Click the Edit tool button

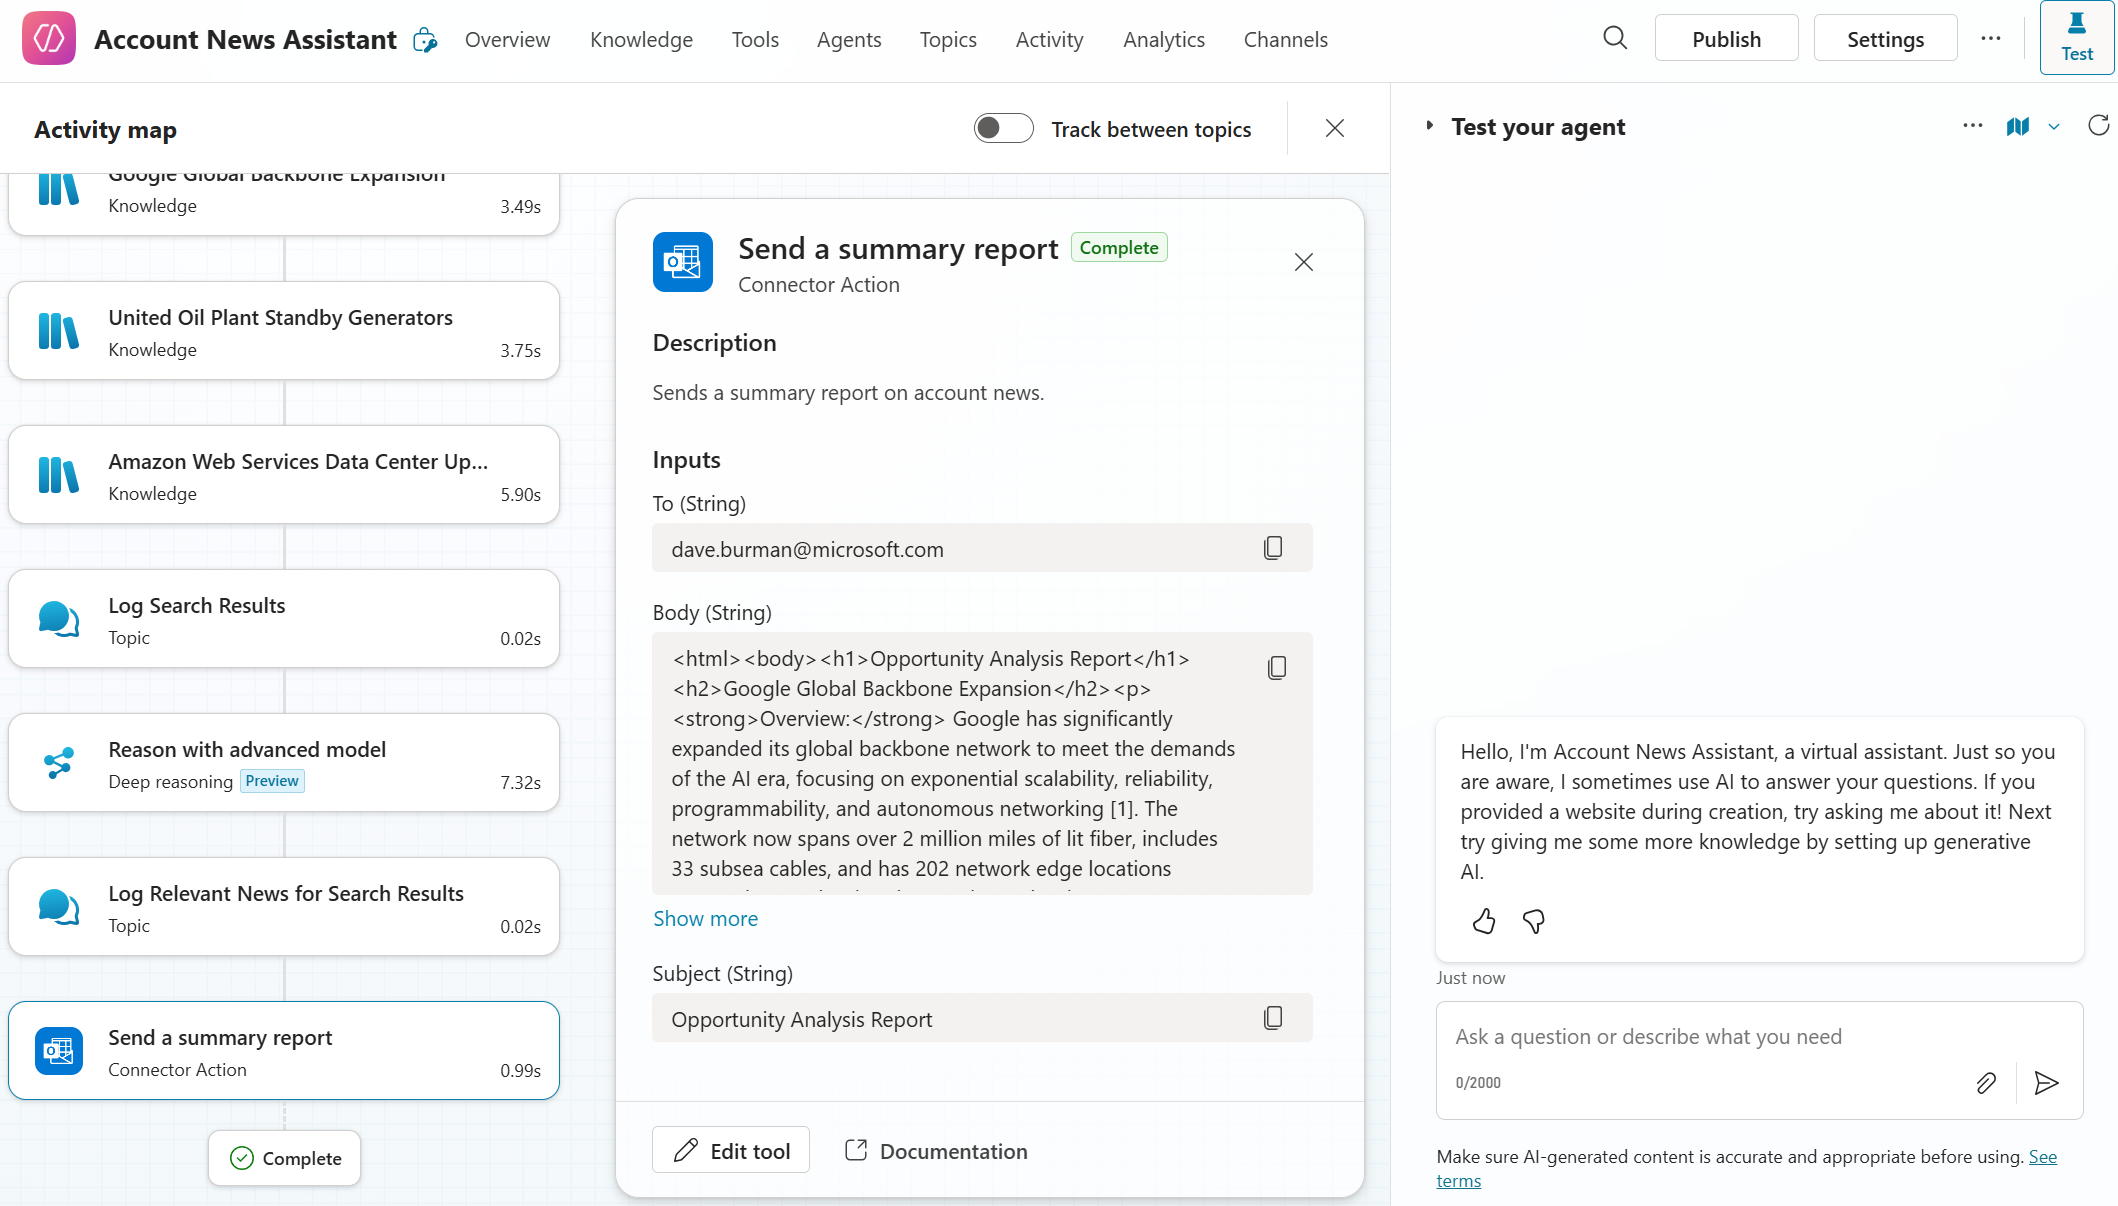(731, 1151)
